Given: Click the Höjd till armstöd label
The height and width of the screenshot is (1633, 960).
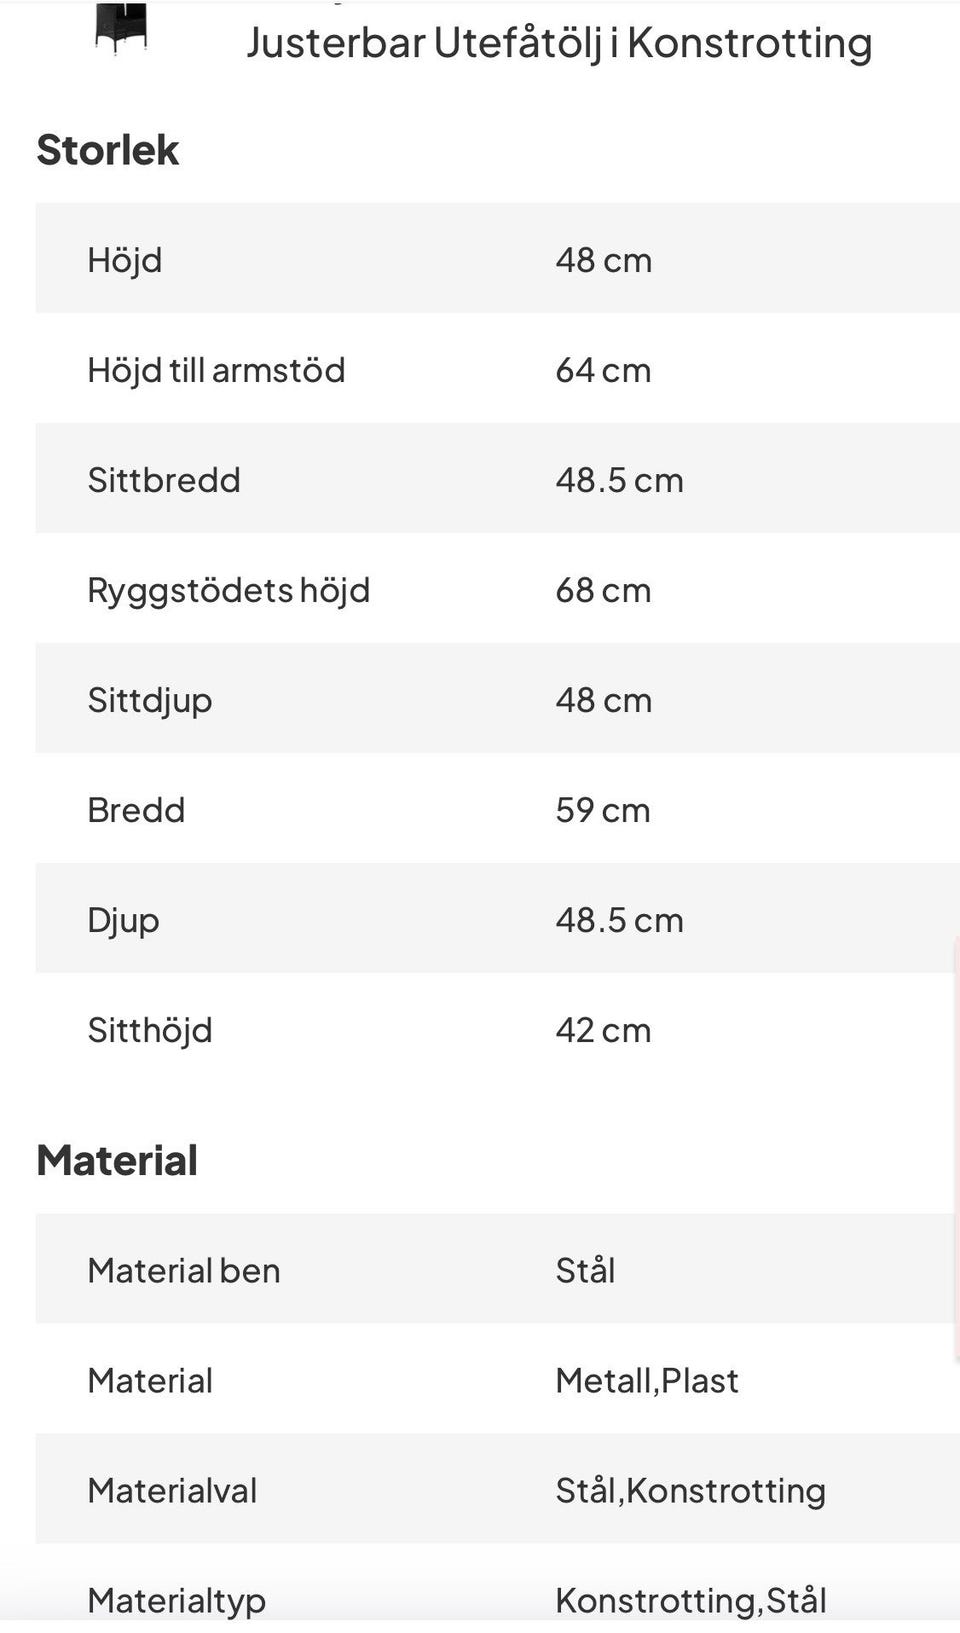Looking at the screenshot, I should [x=216, y=370].
